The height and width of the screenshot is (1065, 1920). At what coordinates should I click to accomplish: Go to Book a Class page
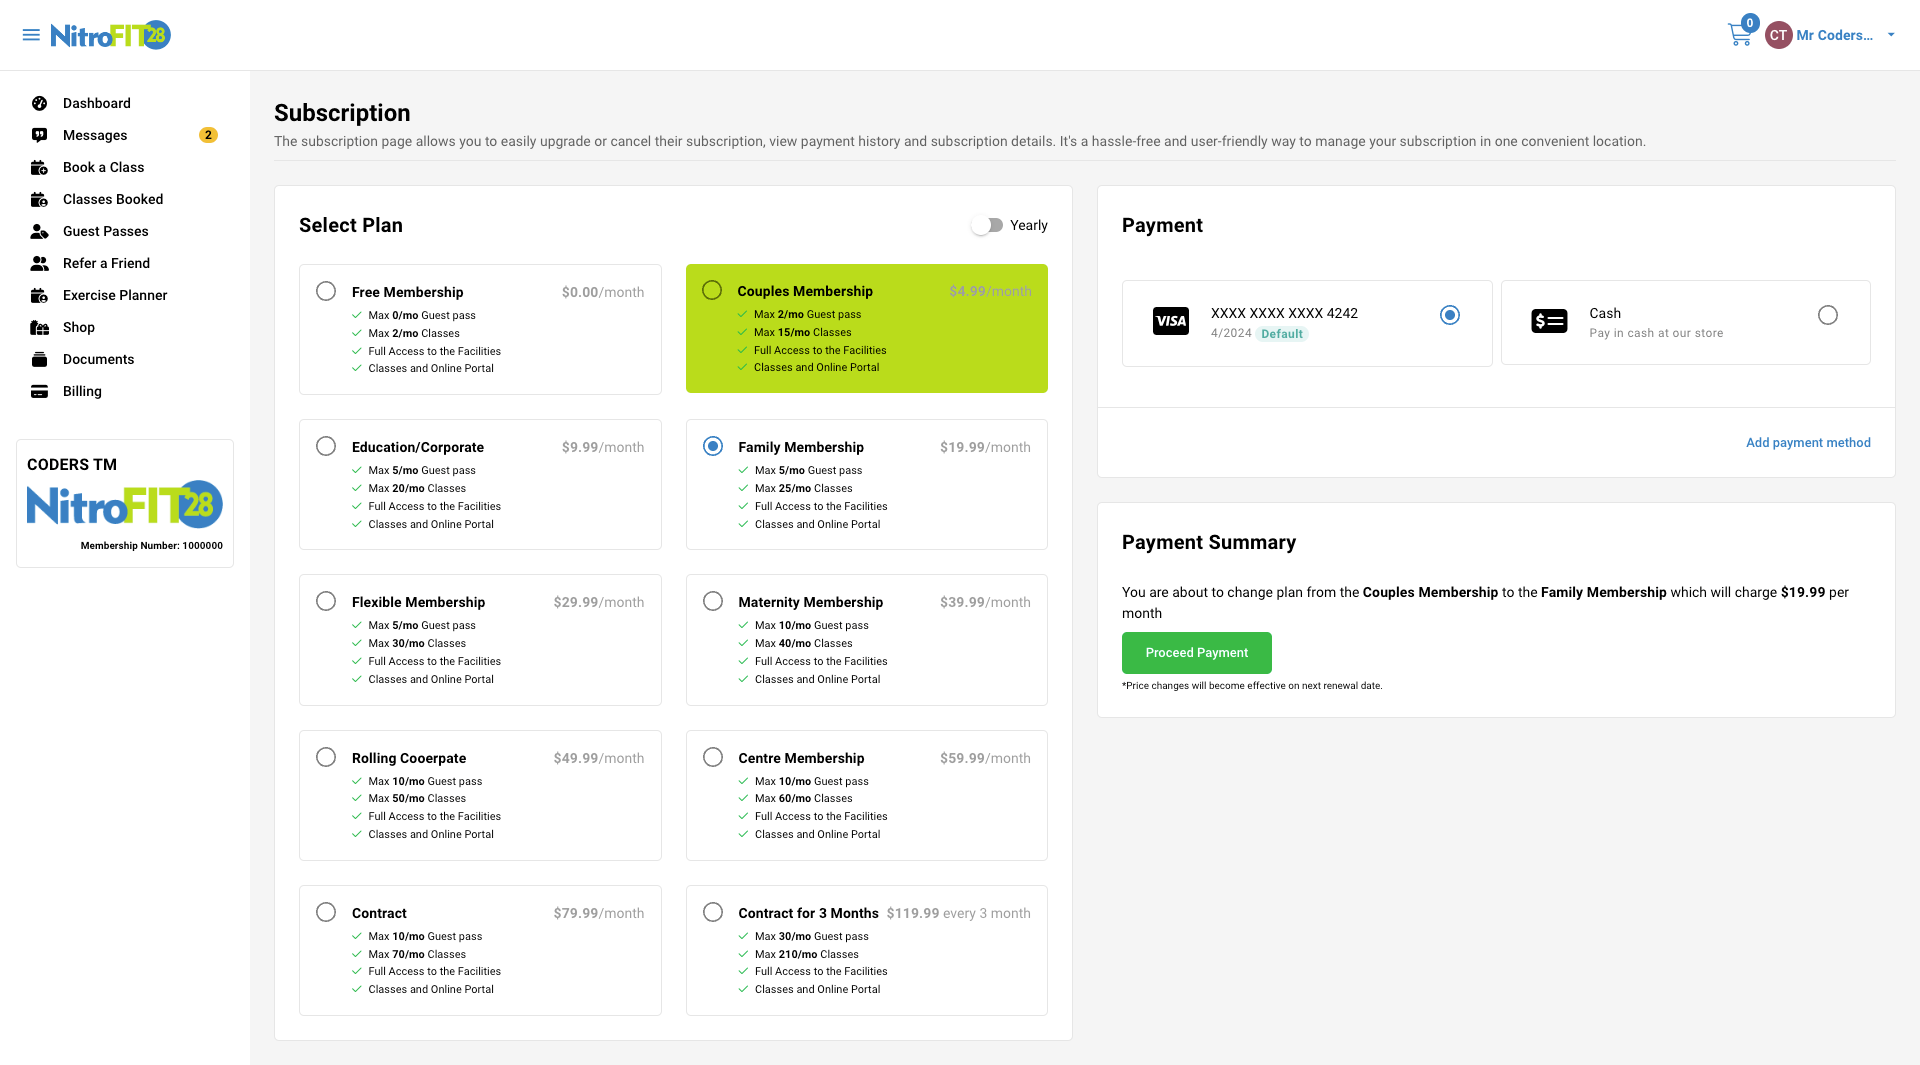point(103,167)
